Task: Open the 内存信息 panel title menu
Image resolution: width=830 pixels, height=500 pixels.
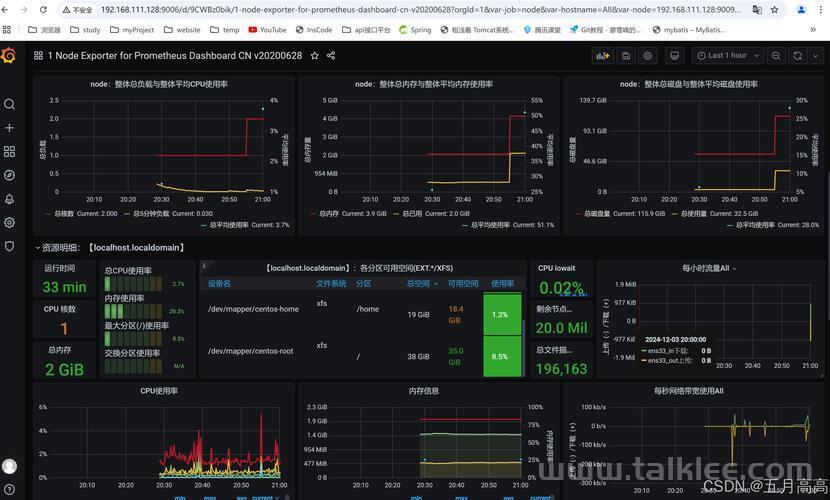Action: point(423,391)
